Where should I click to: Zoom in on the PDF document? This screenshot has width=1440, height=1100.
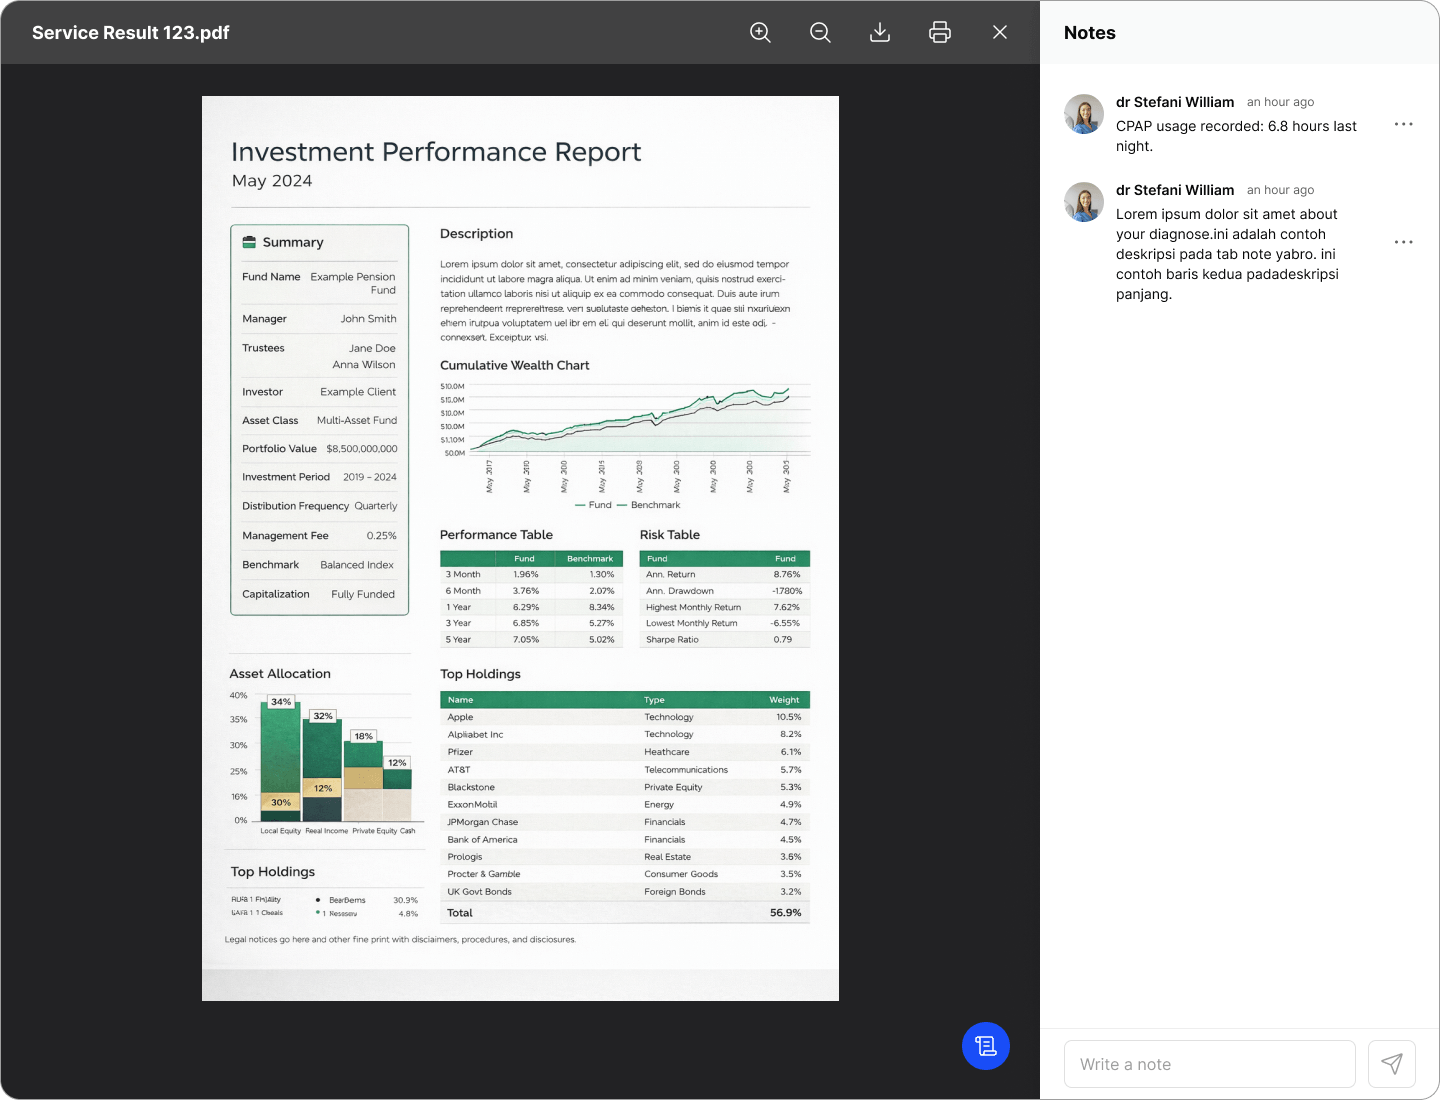coord(760,33)
